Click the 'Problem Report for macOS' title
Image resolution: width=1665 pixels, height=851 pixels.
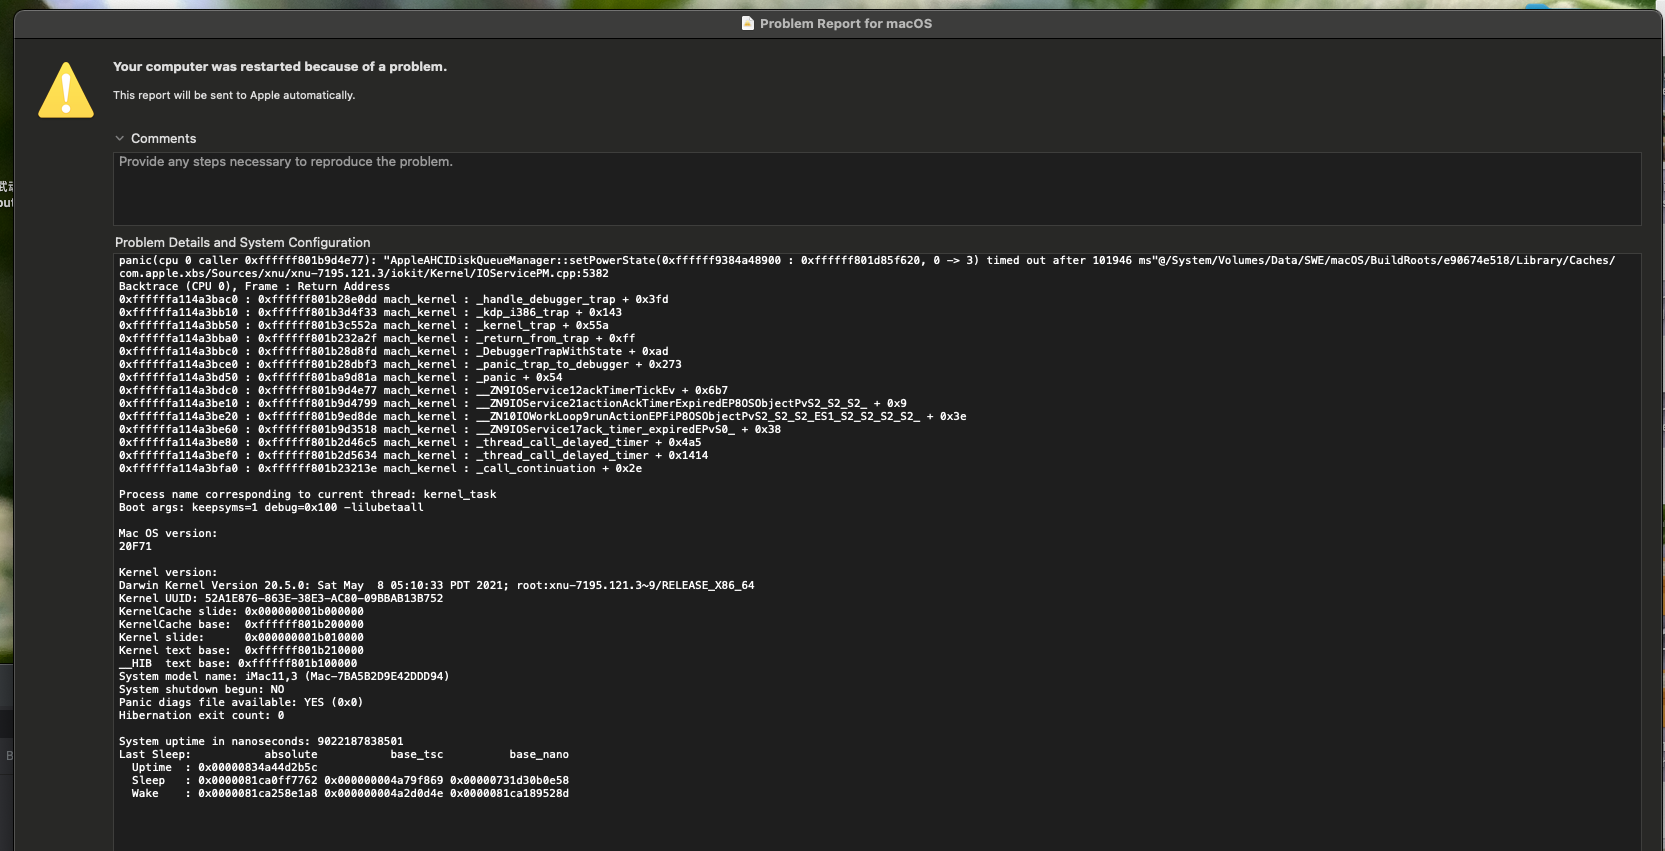tap(846, 24)
